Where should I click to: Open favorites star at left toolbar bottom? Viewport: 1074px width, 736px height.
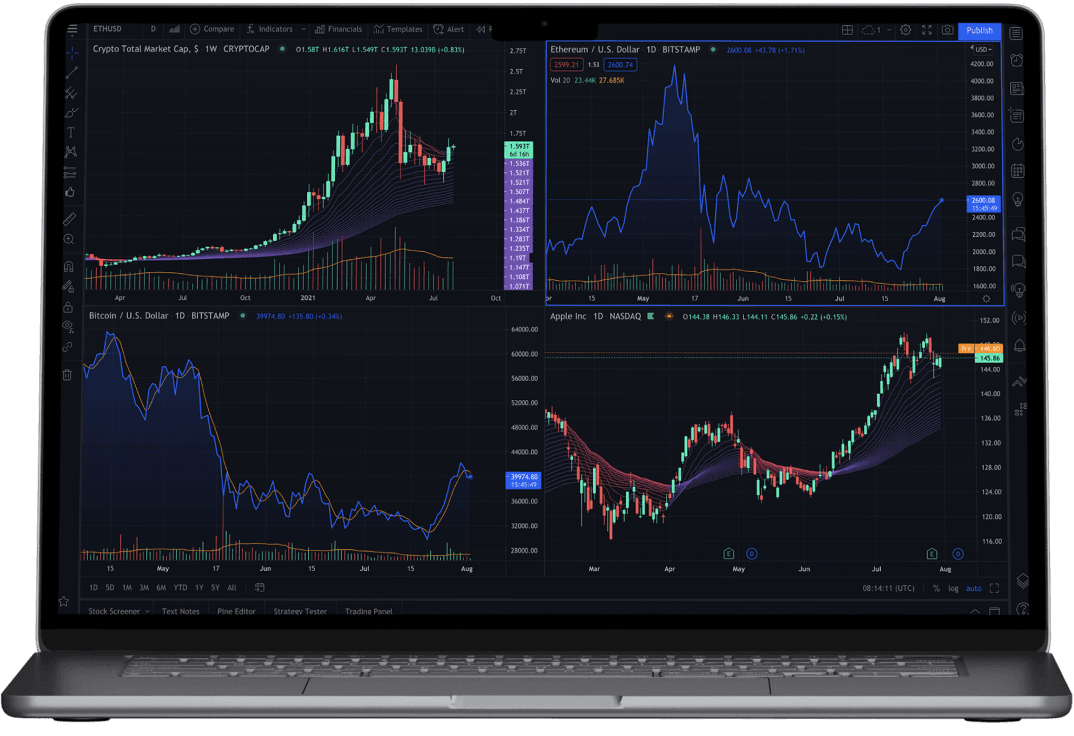64,601
